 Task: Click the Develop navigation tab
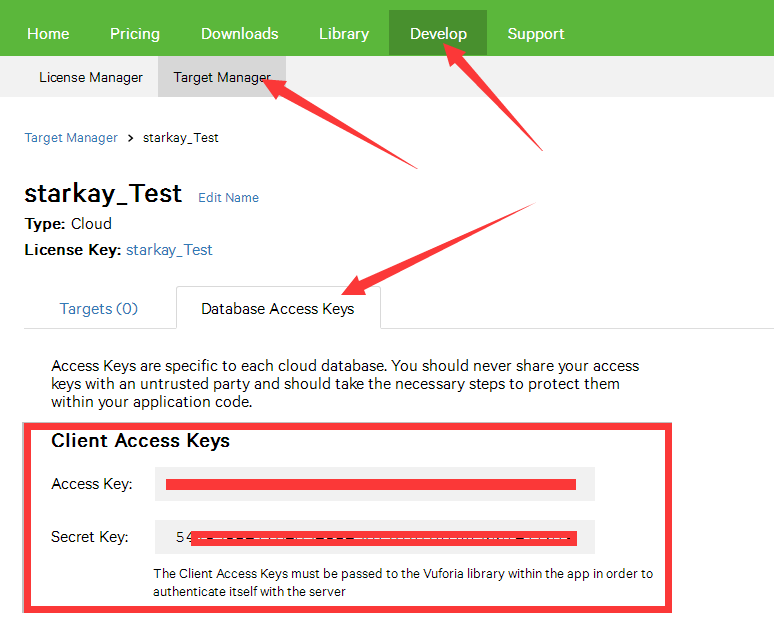tap(438, 33)
